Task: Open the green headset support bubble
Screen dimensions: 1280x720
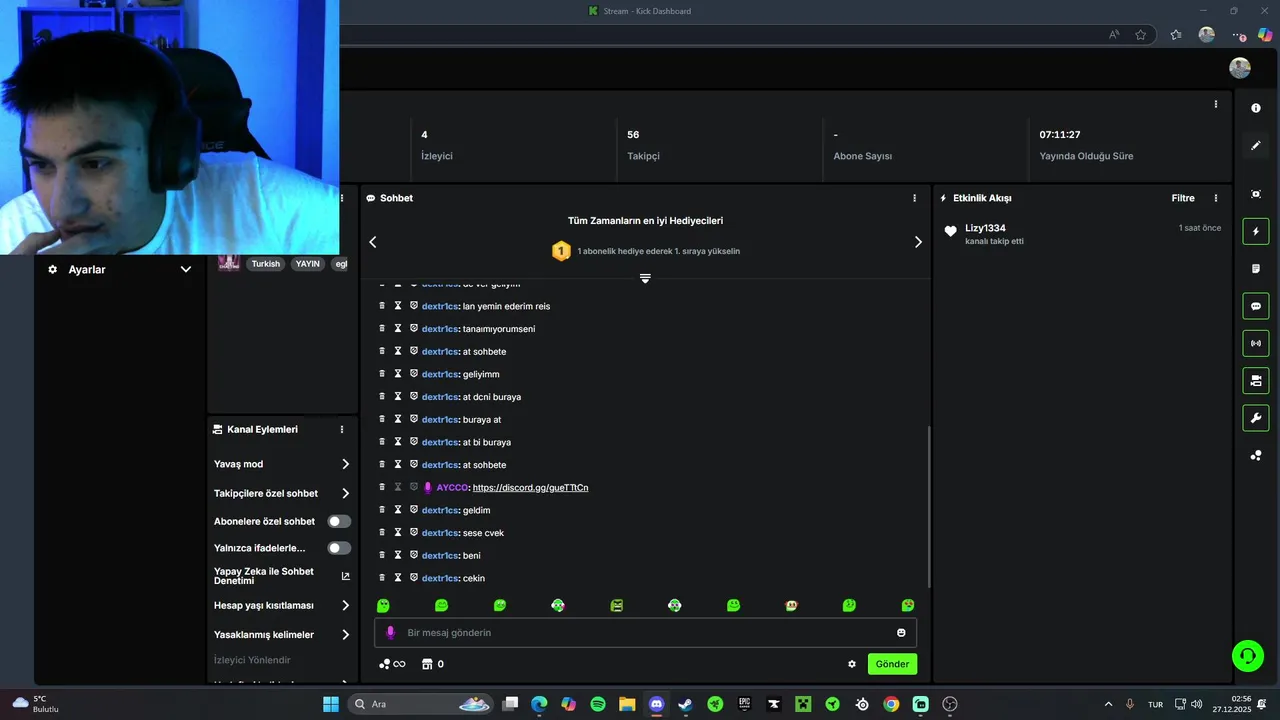Action: pos(1247,656)
